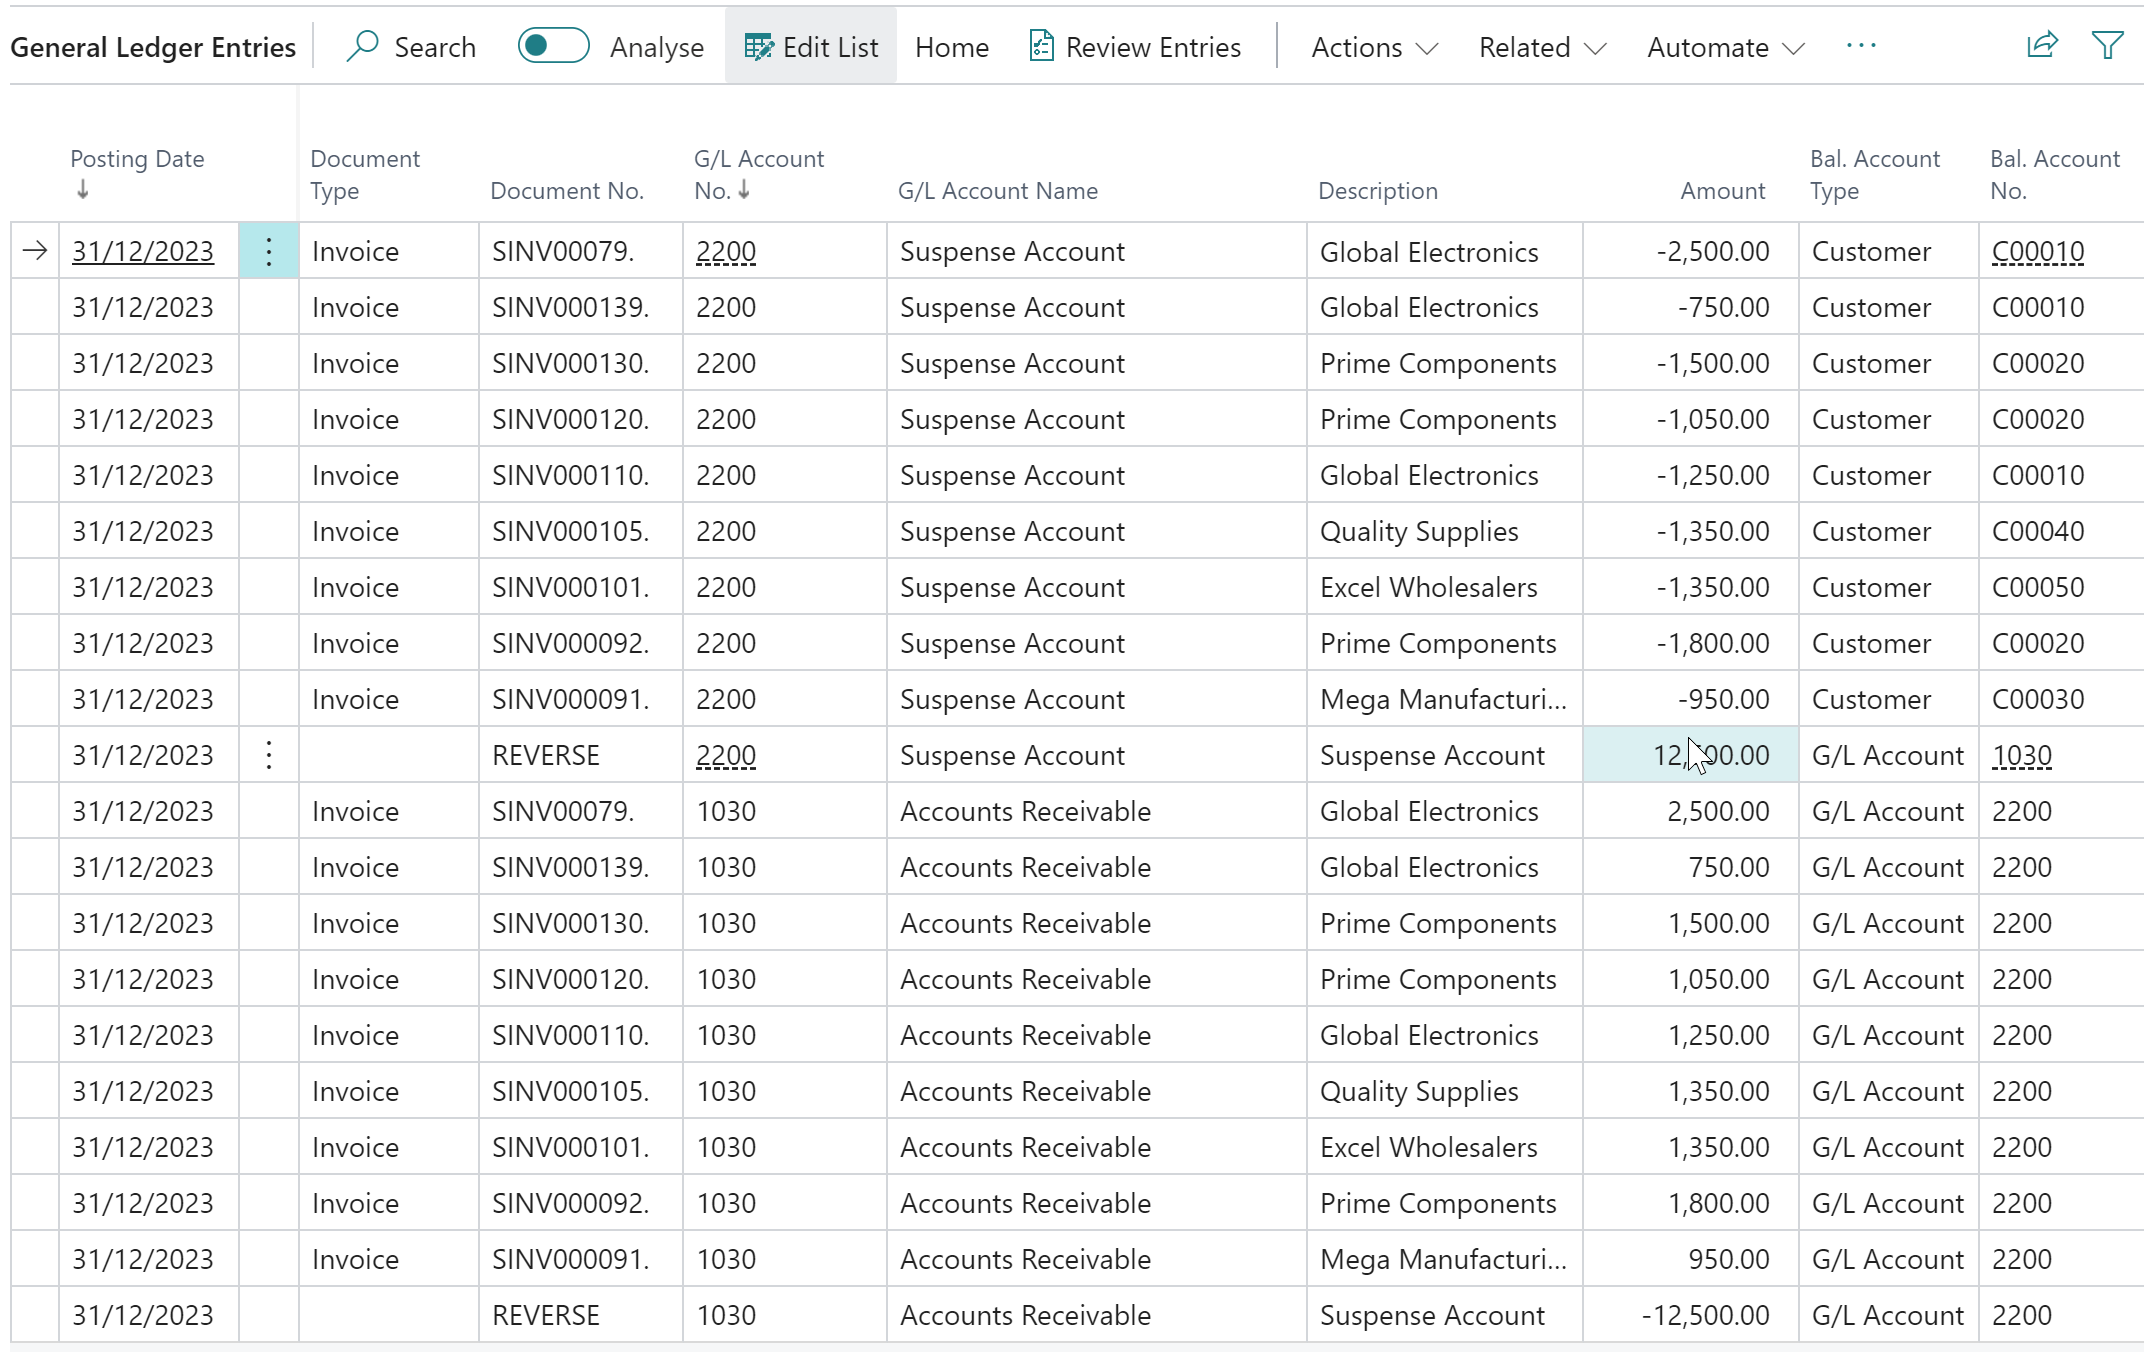2144x1352 pixels.
Task: Open the filter pane icon
Action: 2106,46
